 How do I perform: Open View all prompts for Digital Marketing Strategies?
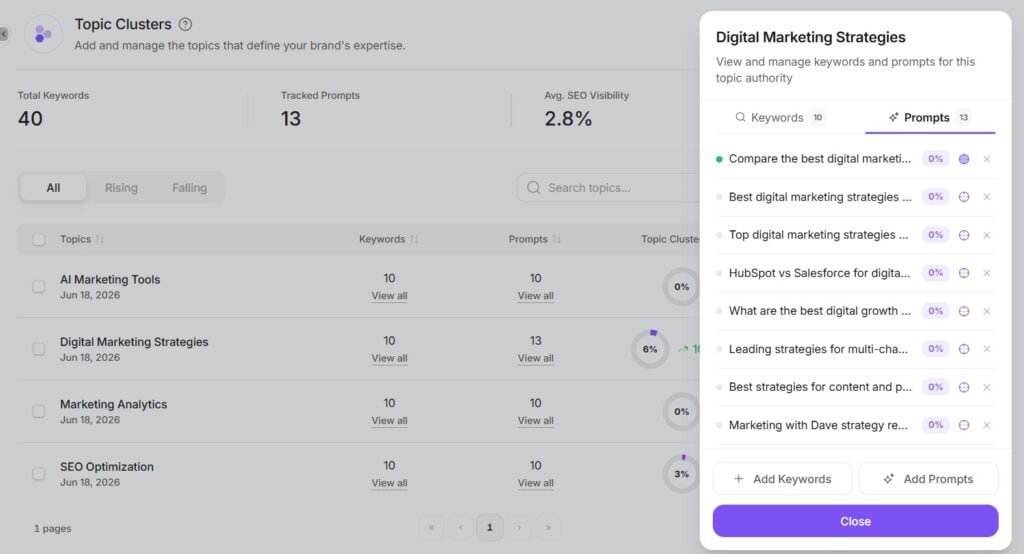coord(536,359)
